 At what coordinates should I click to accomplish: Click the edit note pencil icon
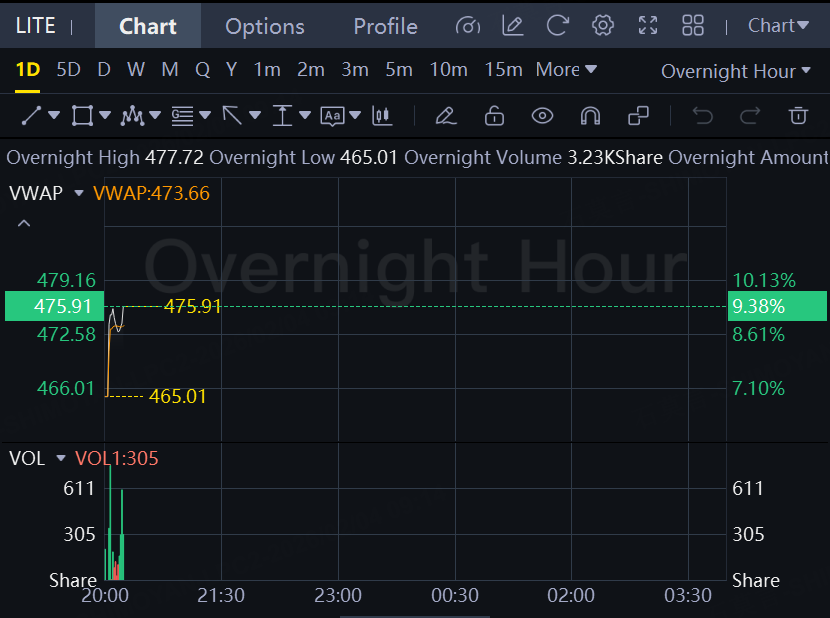click(512, 25)
